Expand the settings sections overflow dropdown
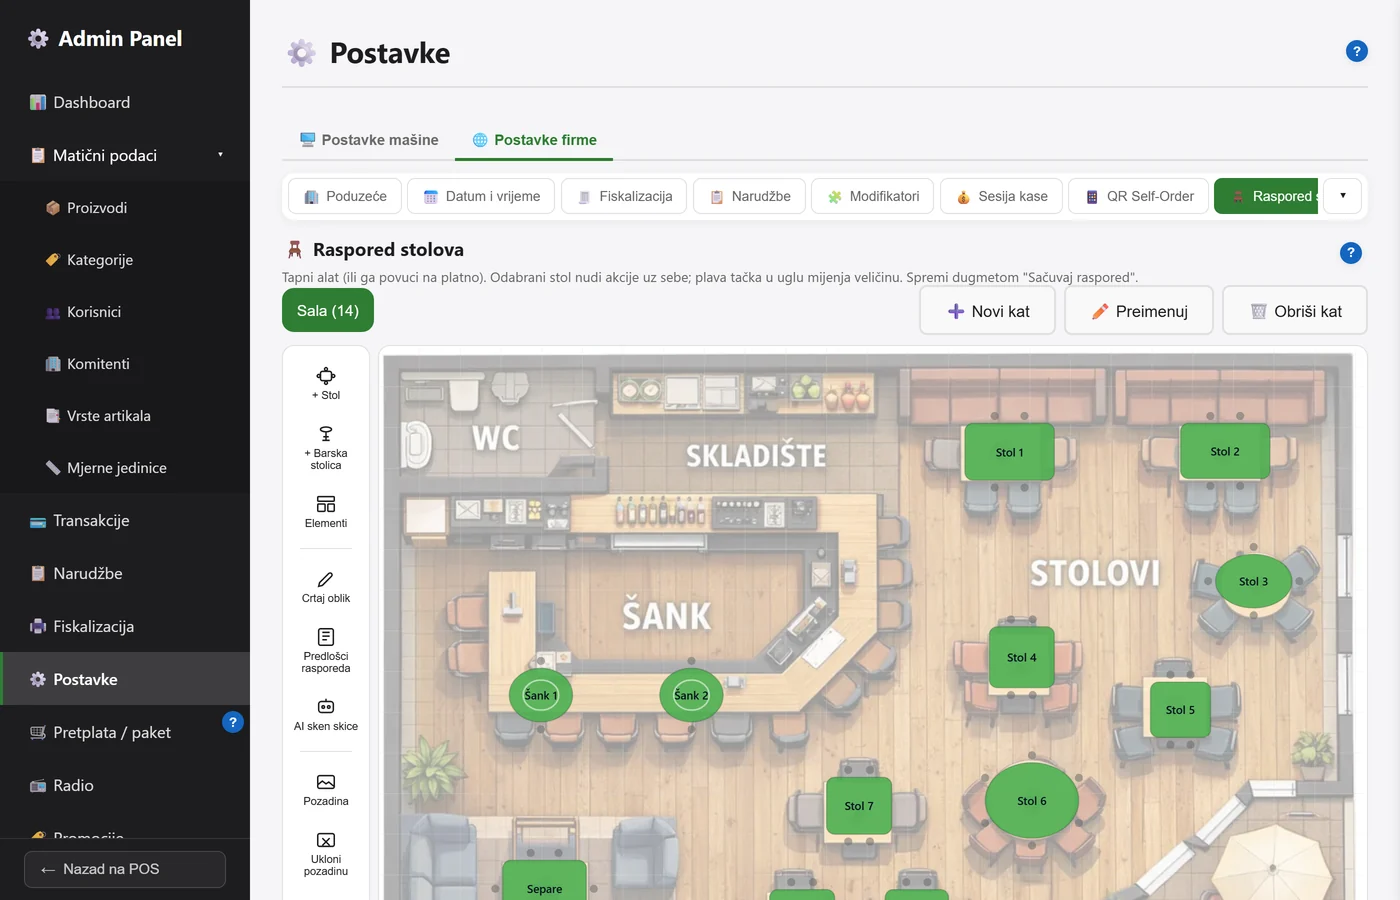1400x900 pixels. point(1343,196)
